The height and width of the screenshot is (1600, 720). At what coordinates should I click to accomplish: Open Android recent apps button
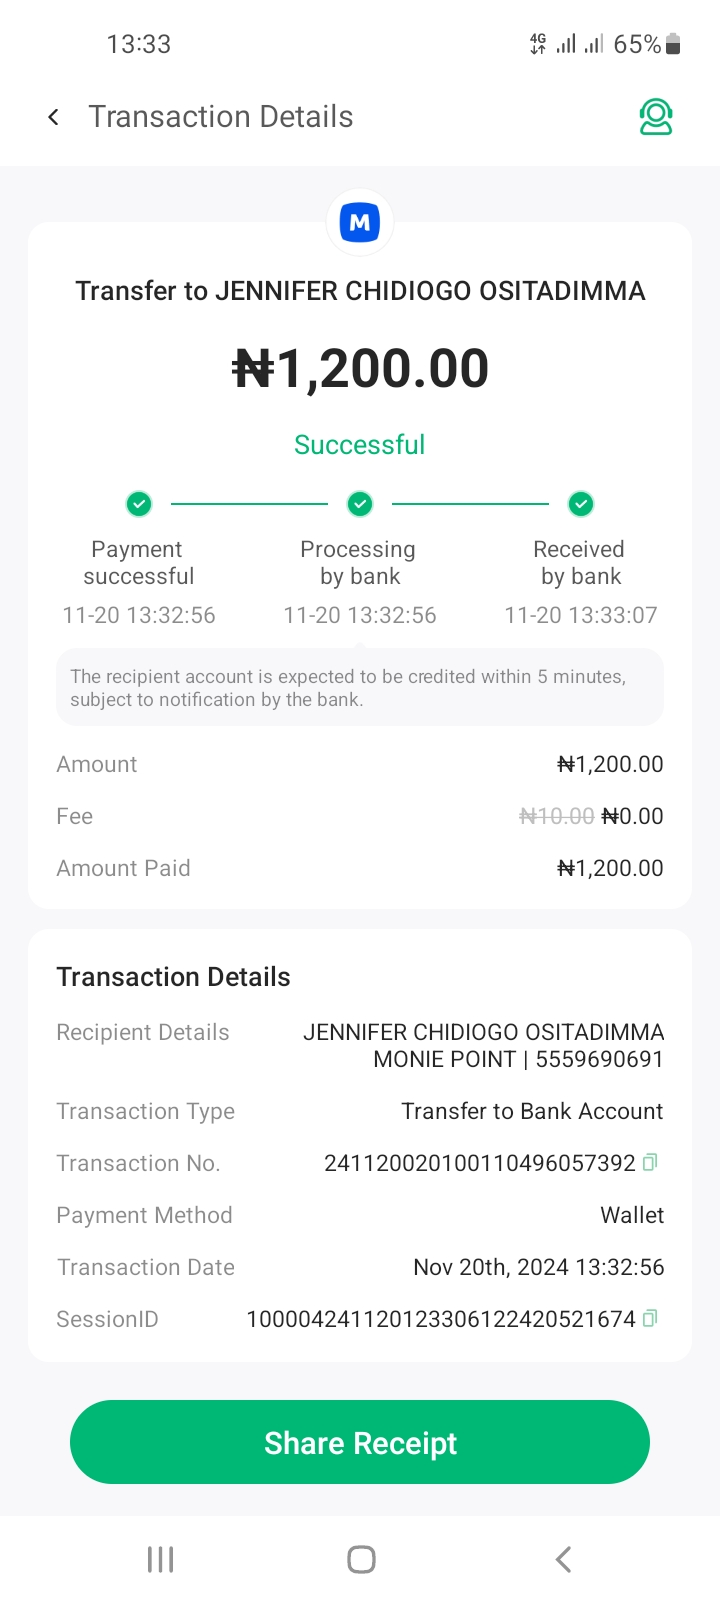coord(160,1559)
